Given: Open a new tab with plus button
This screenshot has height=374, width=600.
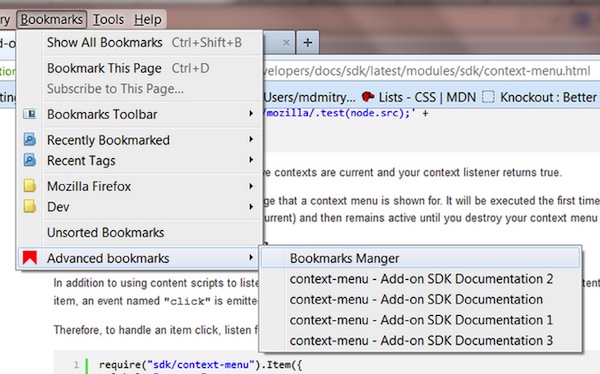Looking at the screenshot, I should (x=308, y=42).
